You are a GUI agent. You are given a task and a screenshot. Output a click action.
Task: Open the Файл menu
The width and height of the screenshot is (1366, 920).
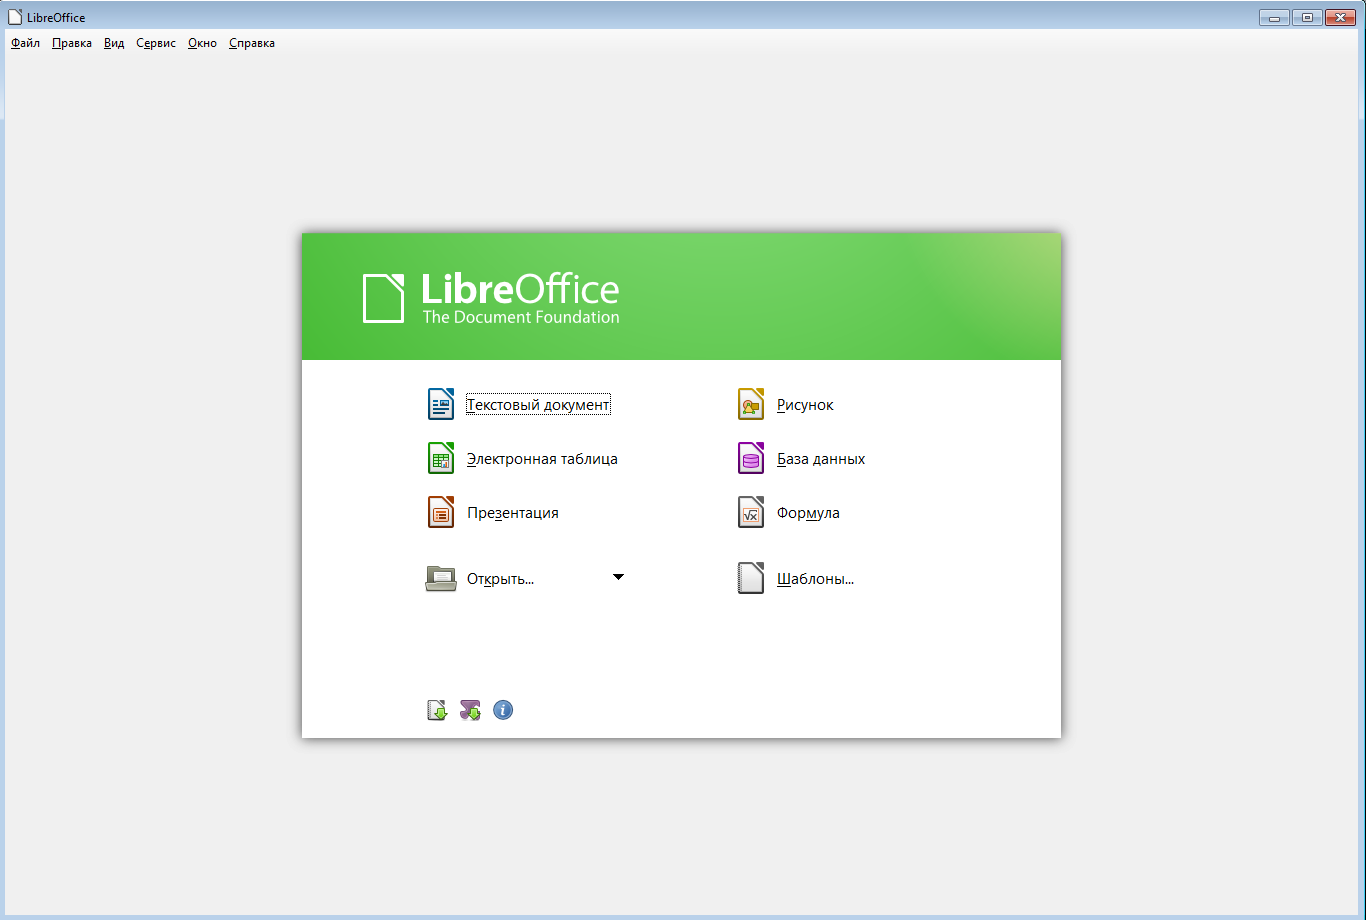[x=25, y=43]
